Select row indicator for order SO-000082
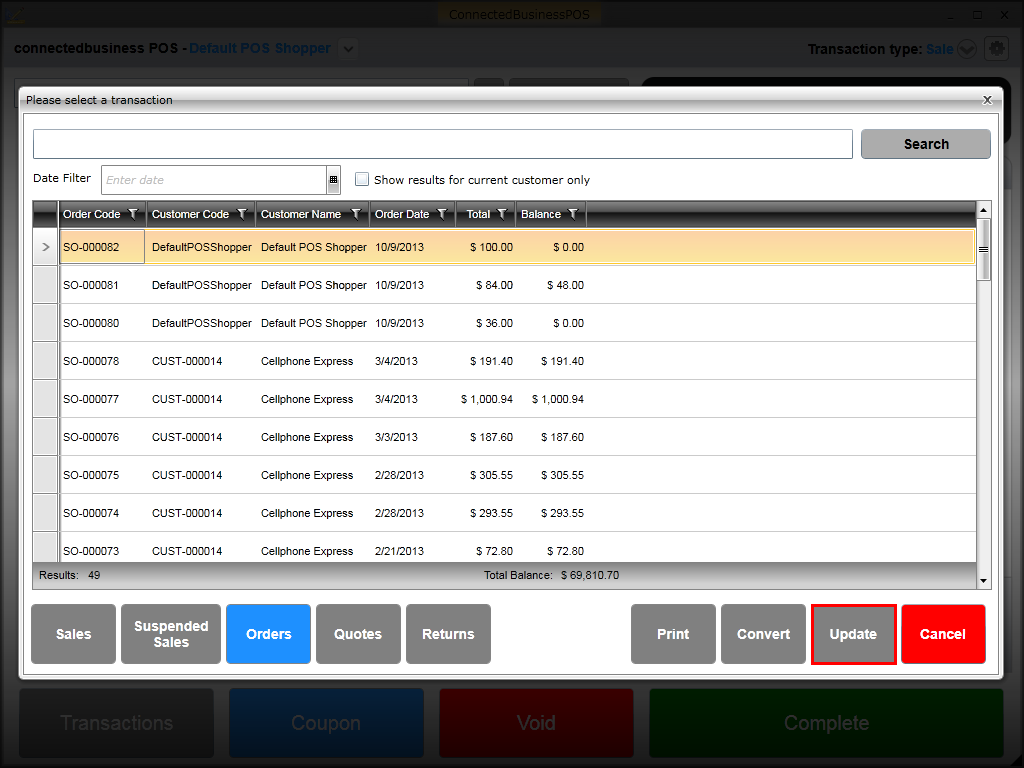1024x768 pixels. click(46, 247)
